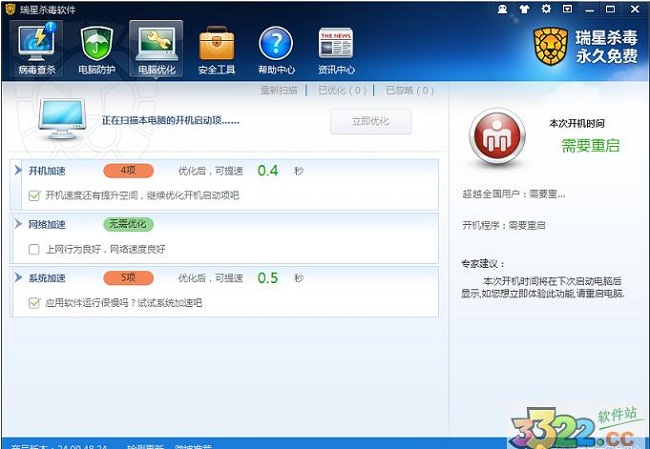Click the 瑞星杀毒 永久免费 slogan
The width and height of the screenshot is (650, 449).
pos(606,46)
